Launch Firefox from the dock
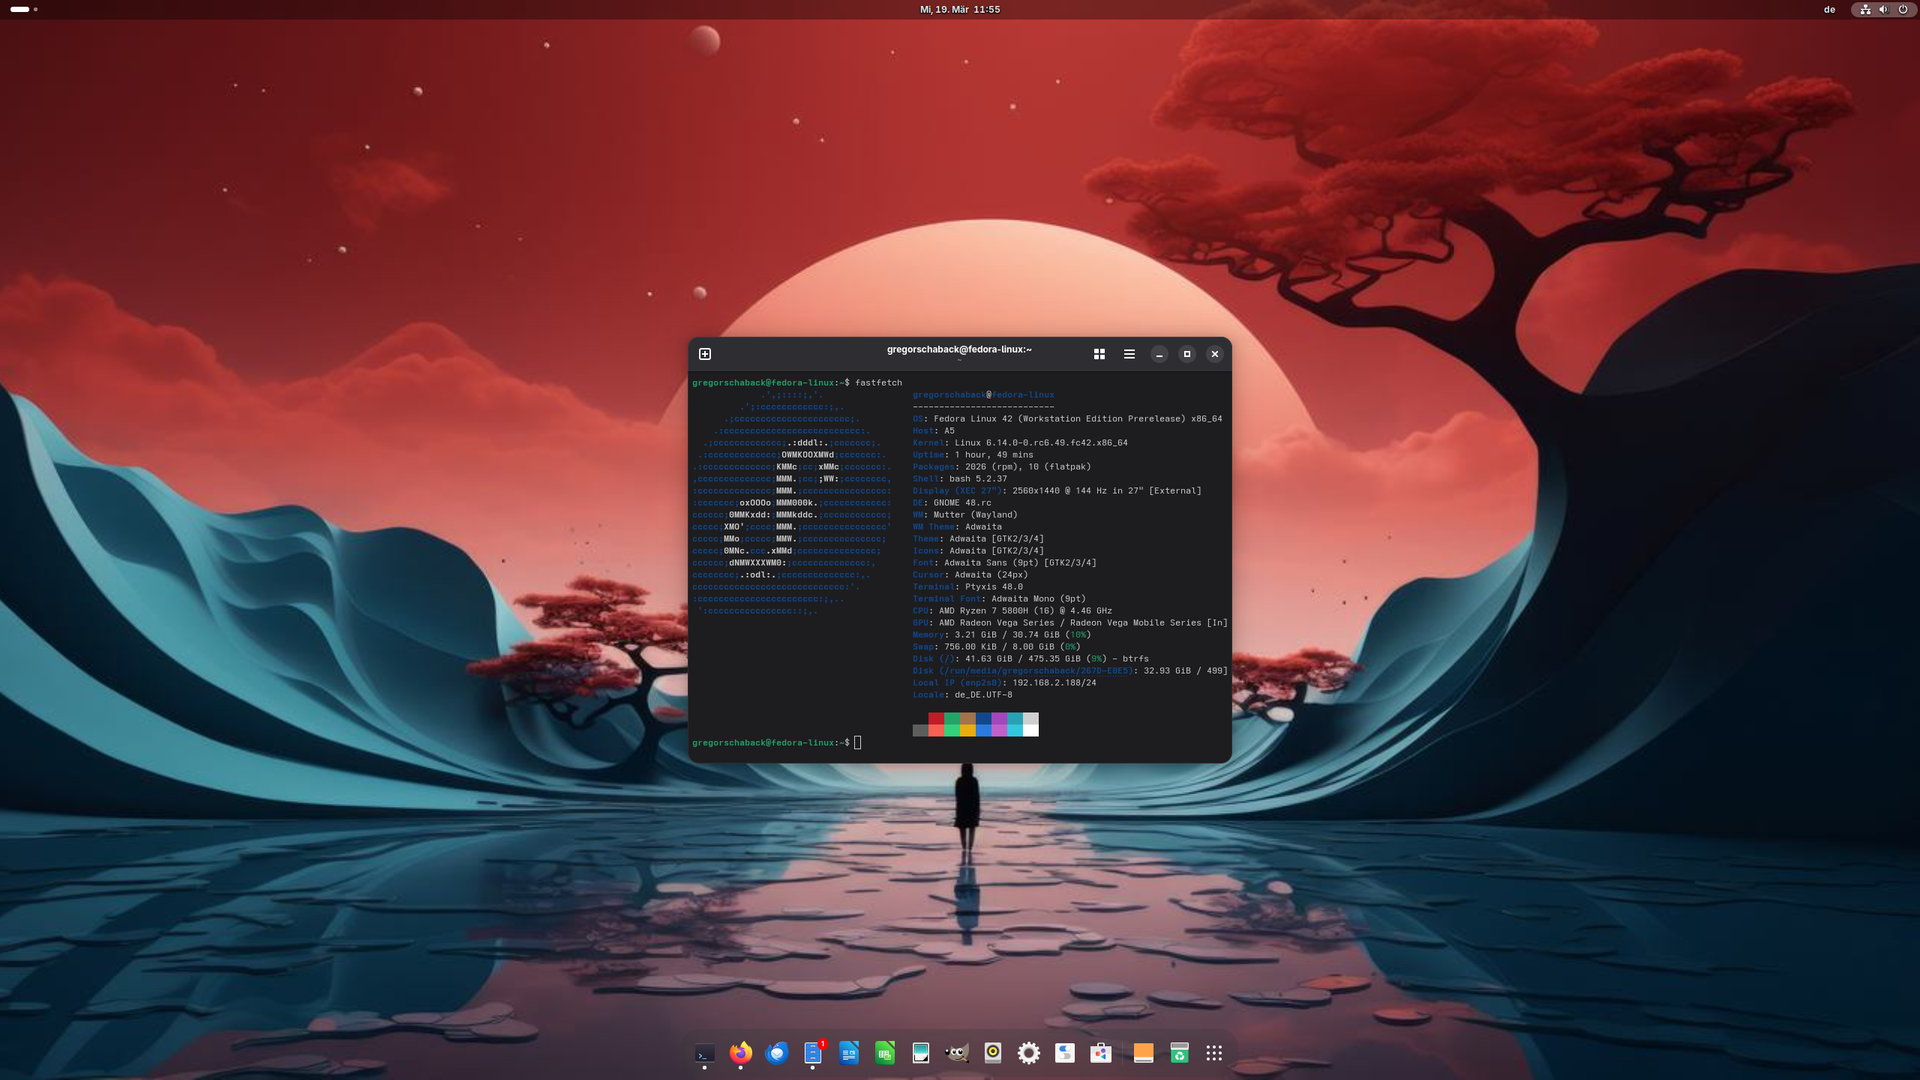1920x1080 pixels. pos(741,1053)
